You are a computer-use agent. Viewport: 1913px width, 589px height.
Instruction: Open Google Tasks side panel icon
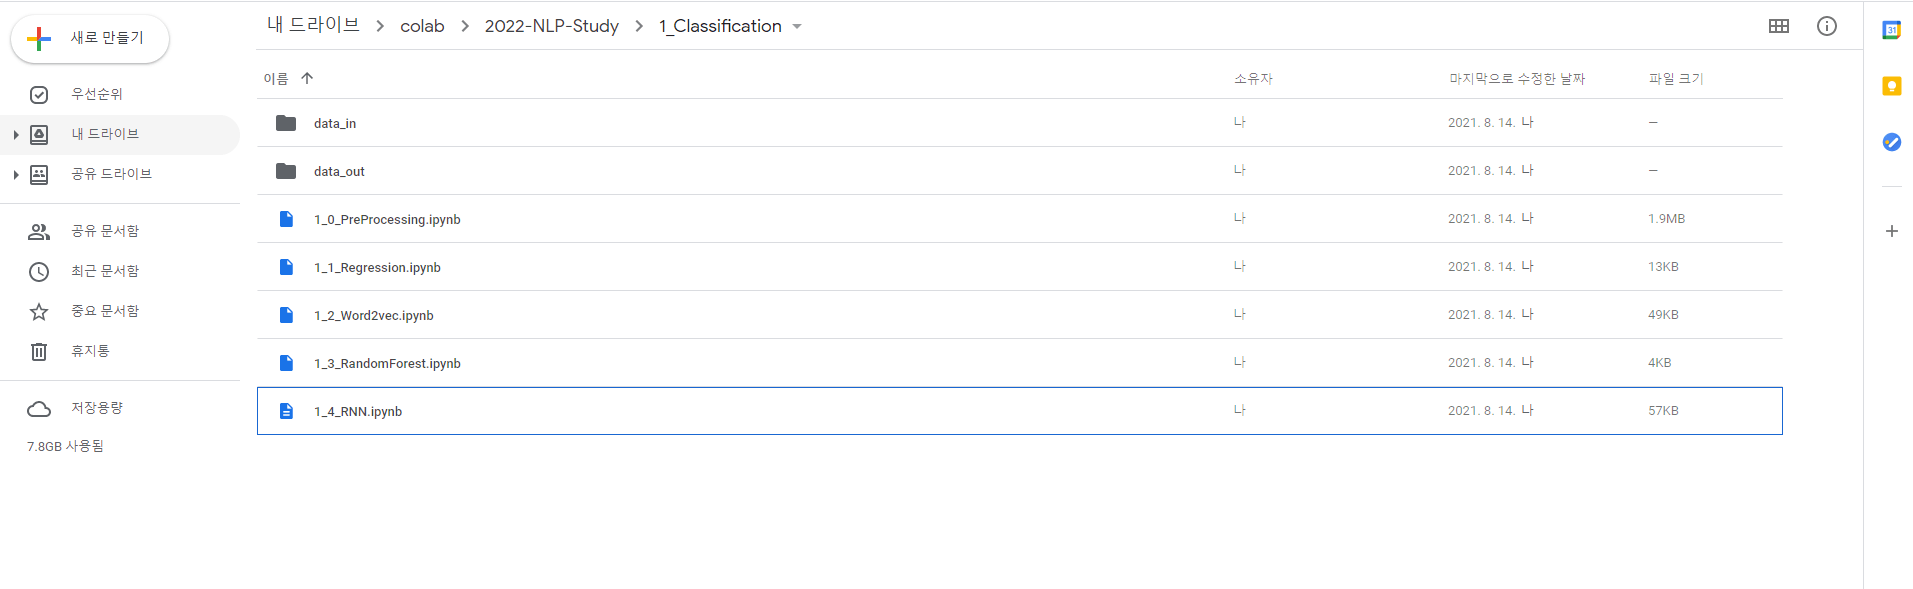(1891, 142)
